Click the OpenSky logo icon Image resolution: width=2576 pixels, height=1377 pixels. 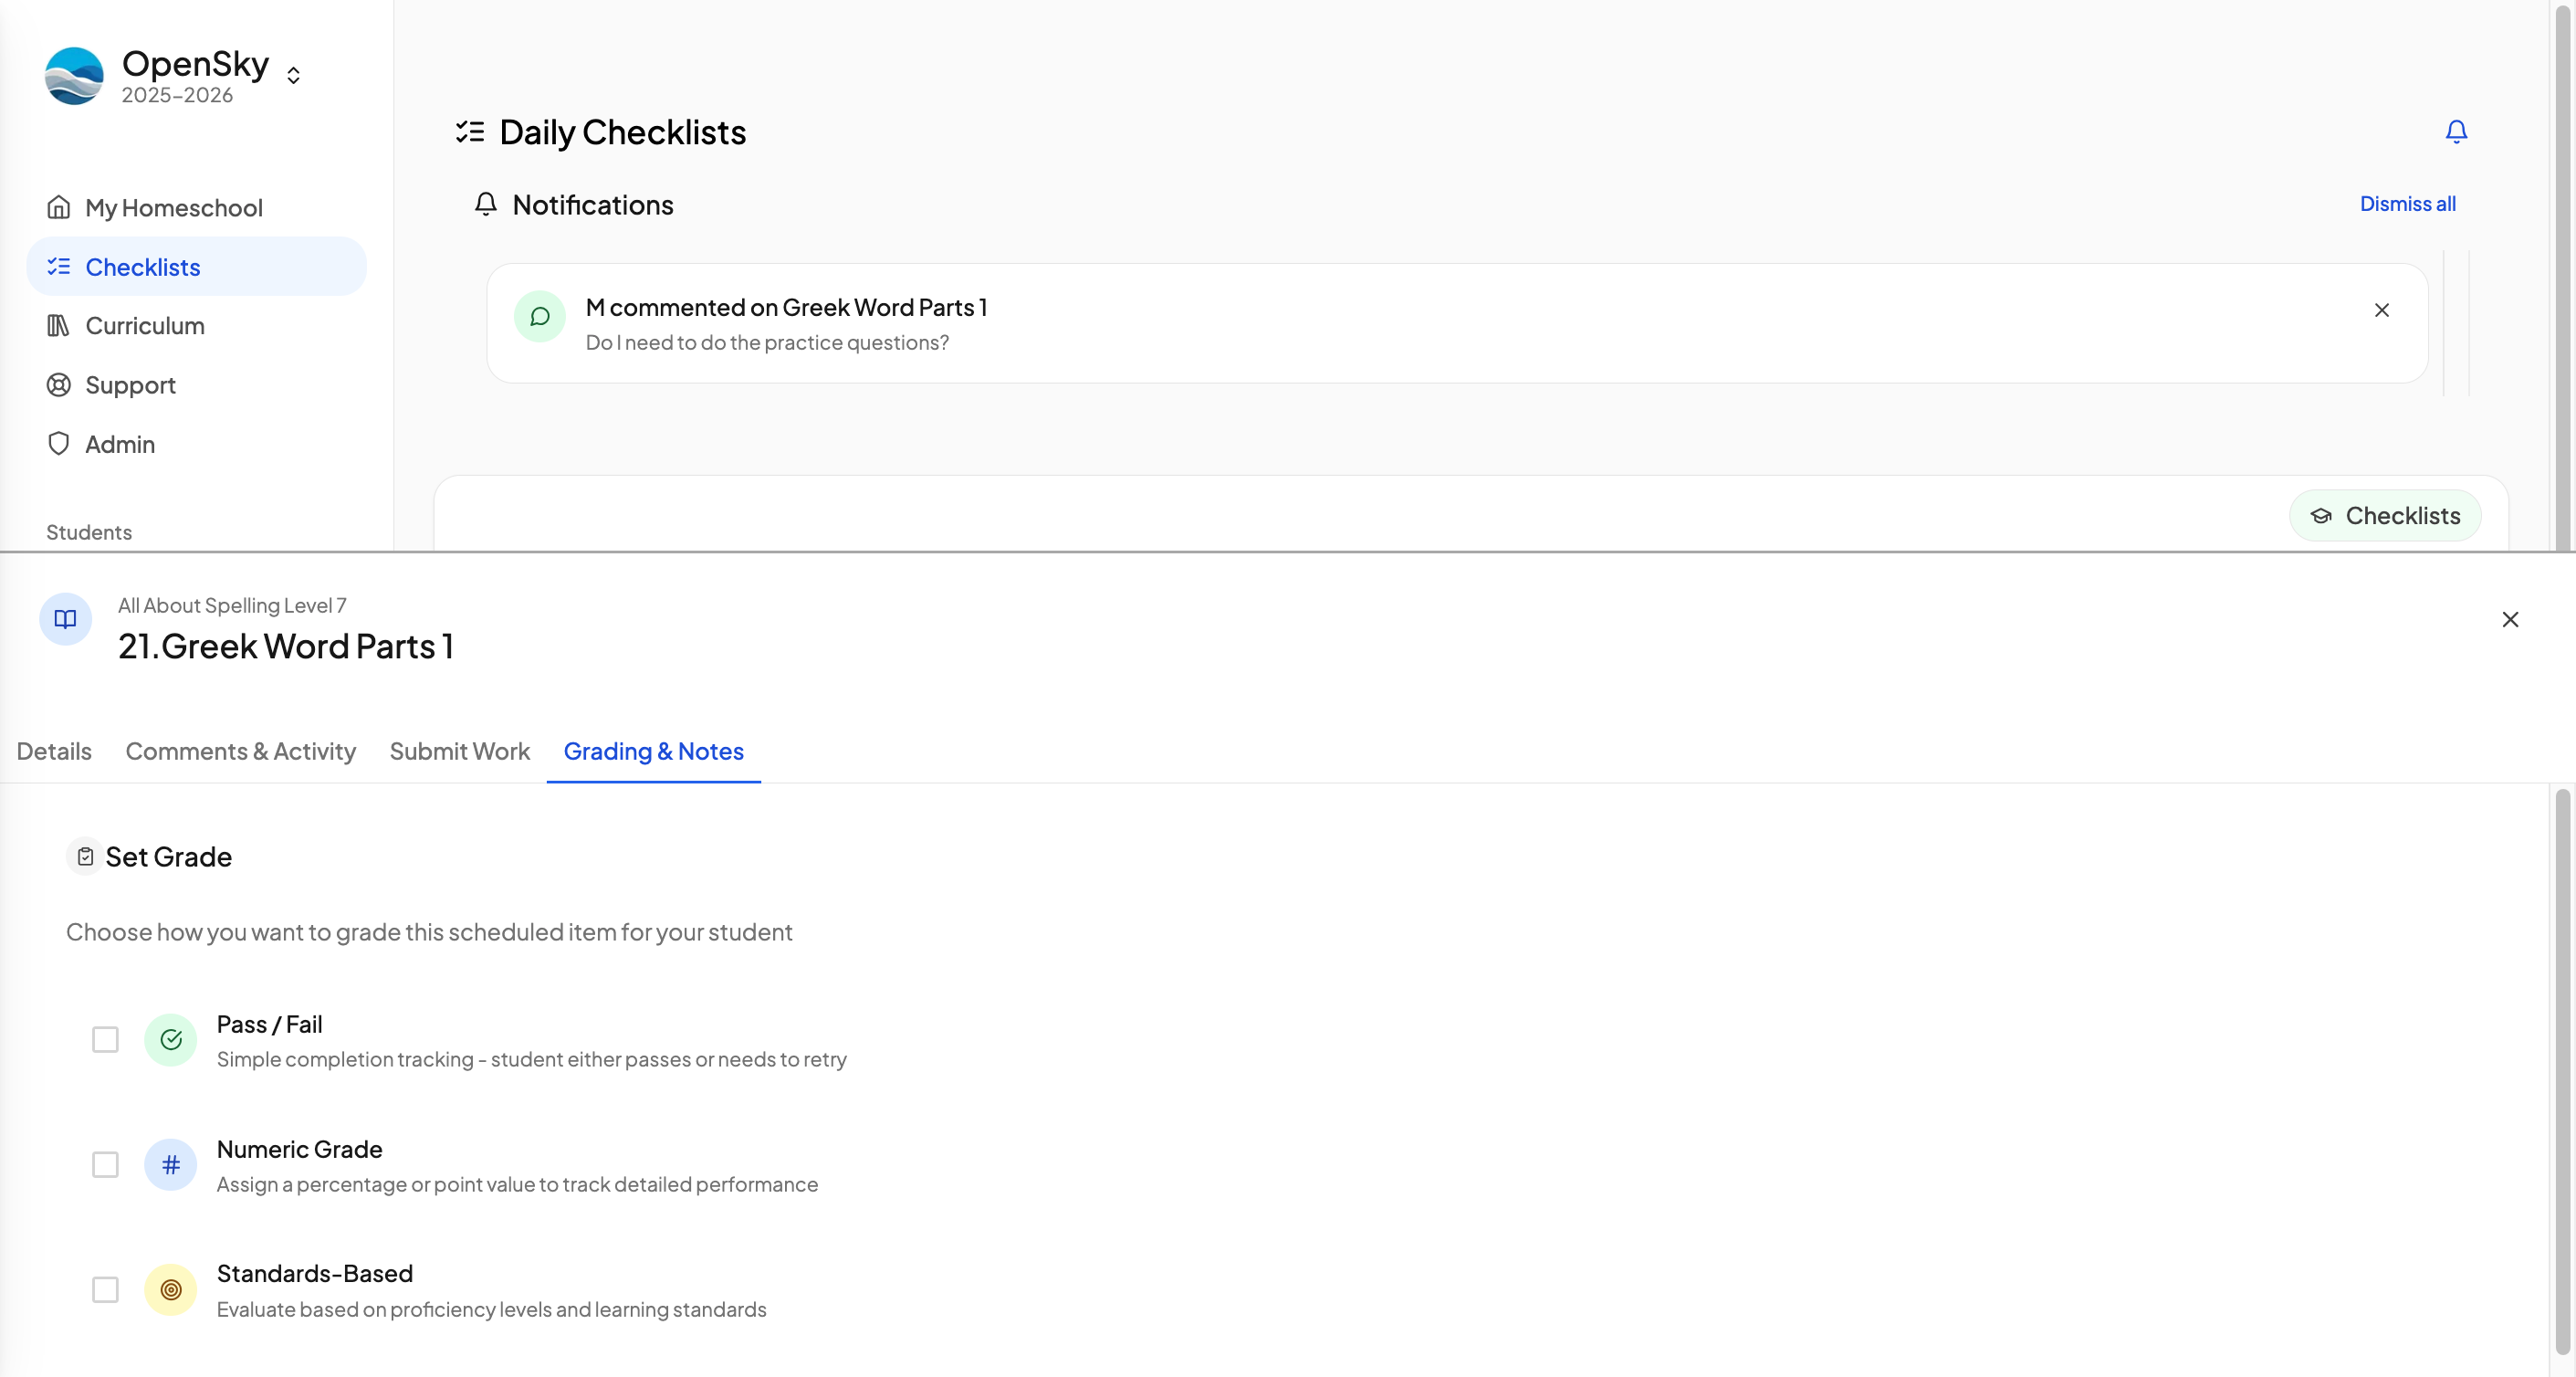click(x=74, y=76)
